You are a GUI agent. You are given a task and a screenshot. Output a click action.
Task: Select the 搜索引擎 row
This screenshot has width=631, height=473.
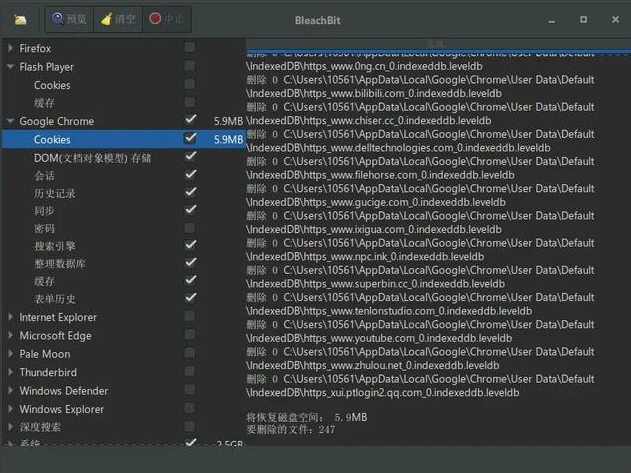coord(55,246)
